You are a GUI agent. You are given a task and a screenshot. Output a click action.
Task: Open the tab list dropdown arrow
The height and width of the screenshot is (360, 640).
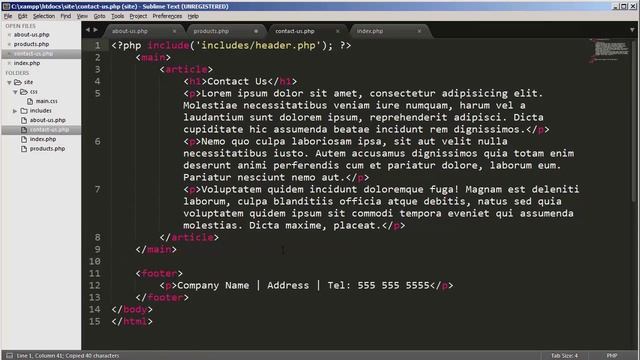[632, 30]
